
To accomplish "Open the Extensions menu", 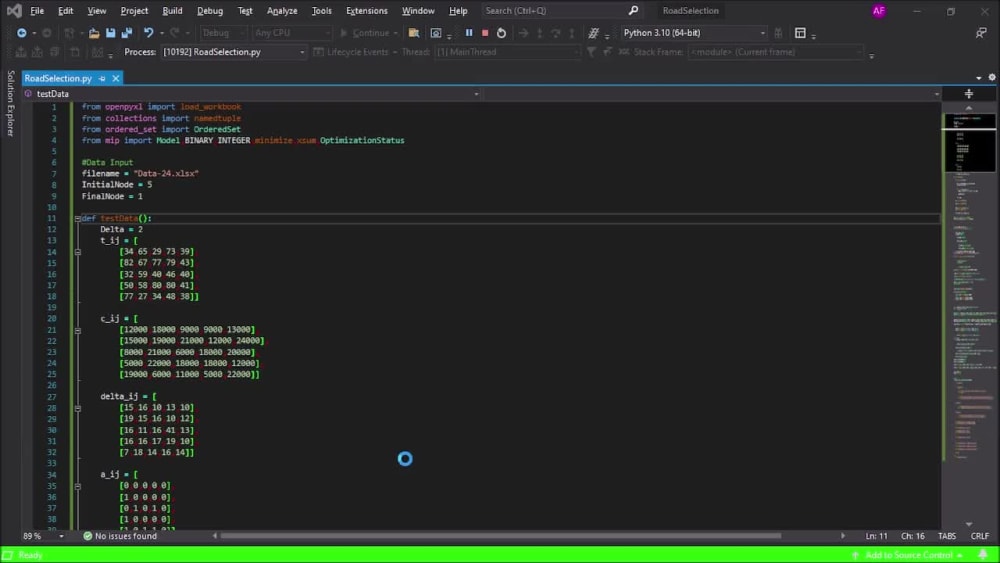I will click(367, 11).
